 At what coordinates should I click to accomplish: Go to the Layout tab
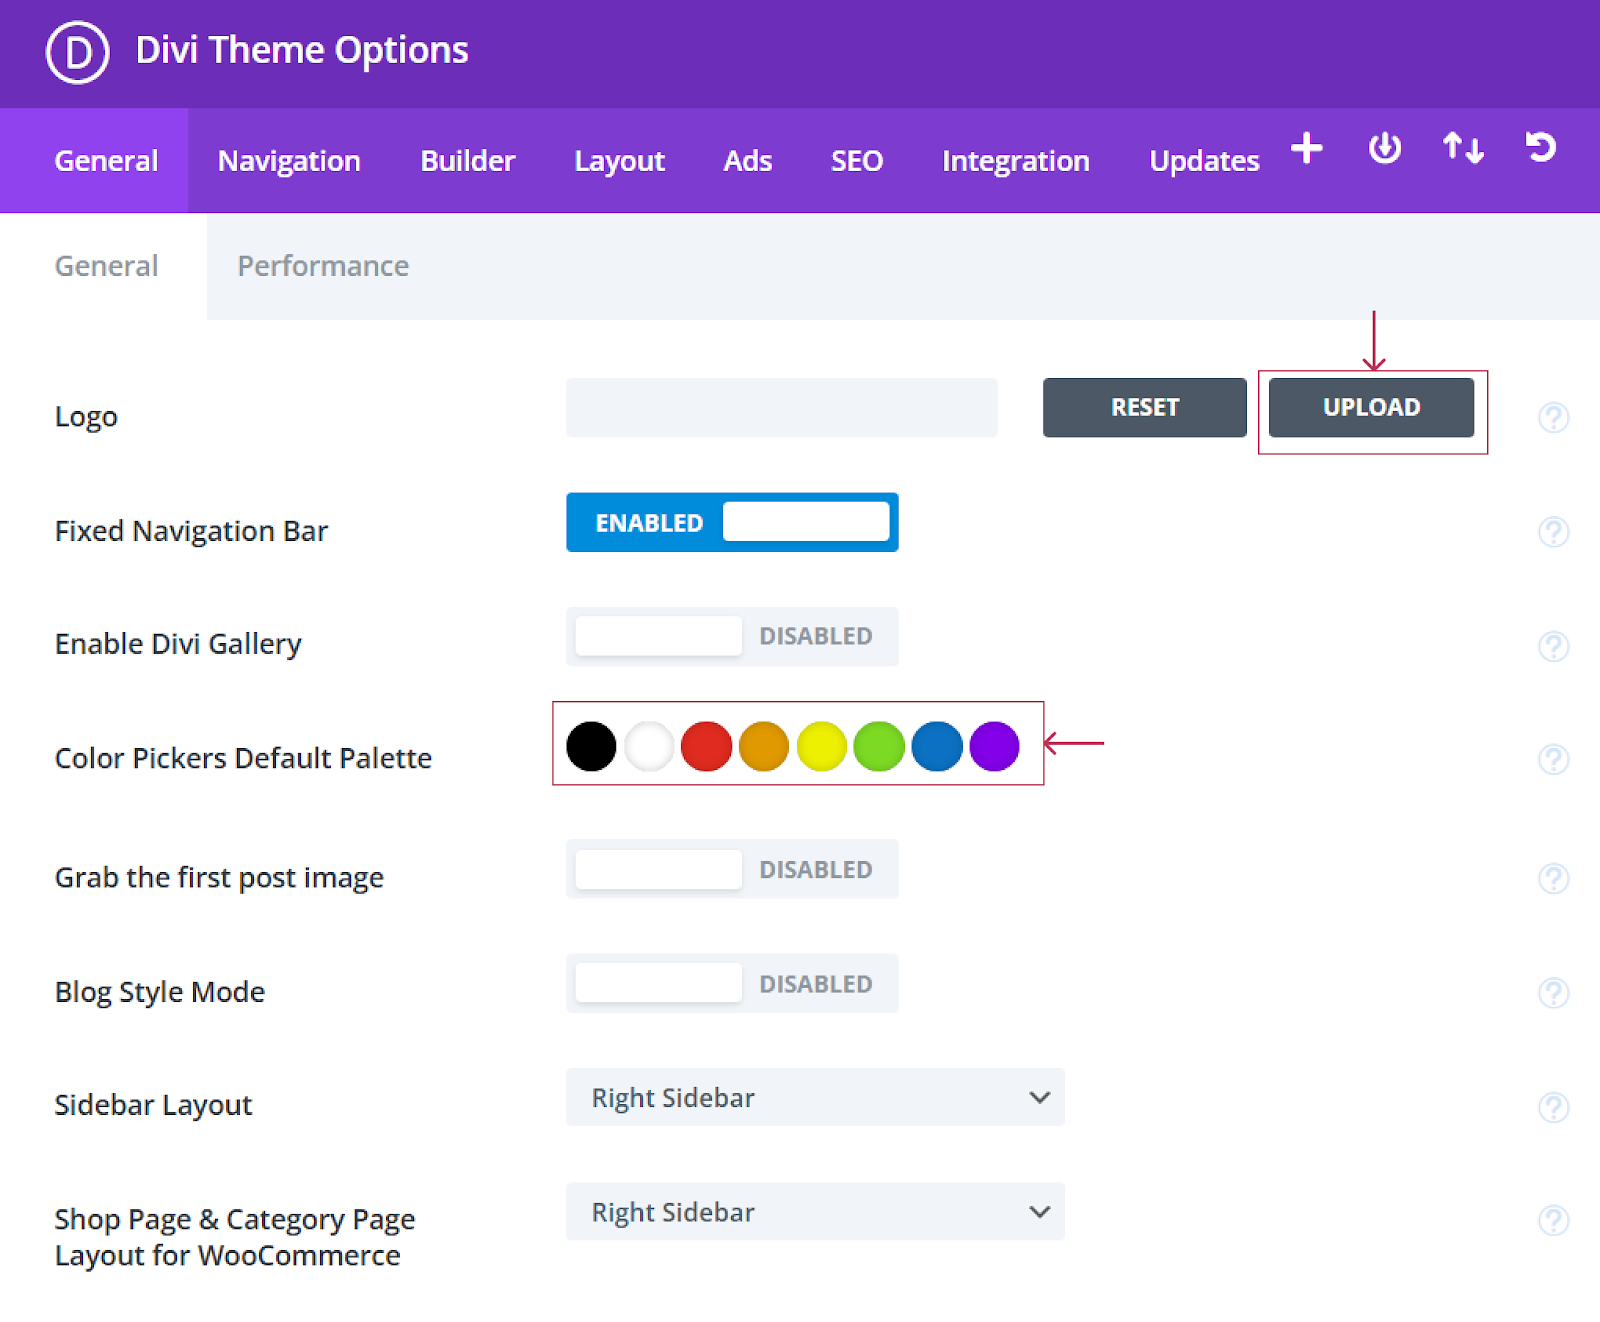(x=619, y=161)
